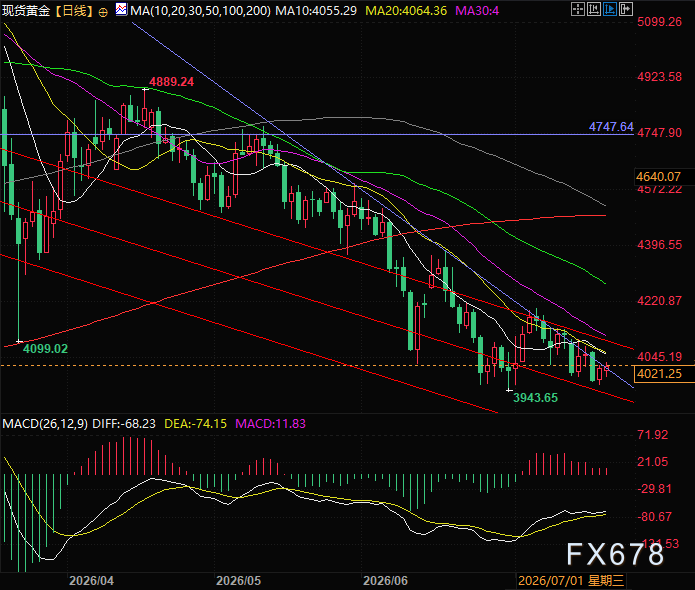The width and height of the screenshot is (695, 590).
Task: Click the scroll-to-chart-start axis icon
Action: (594, 9)
